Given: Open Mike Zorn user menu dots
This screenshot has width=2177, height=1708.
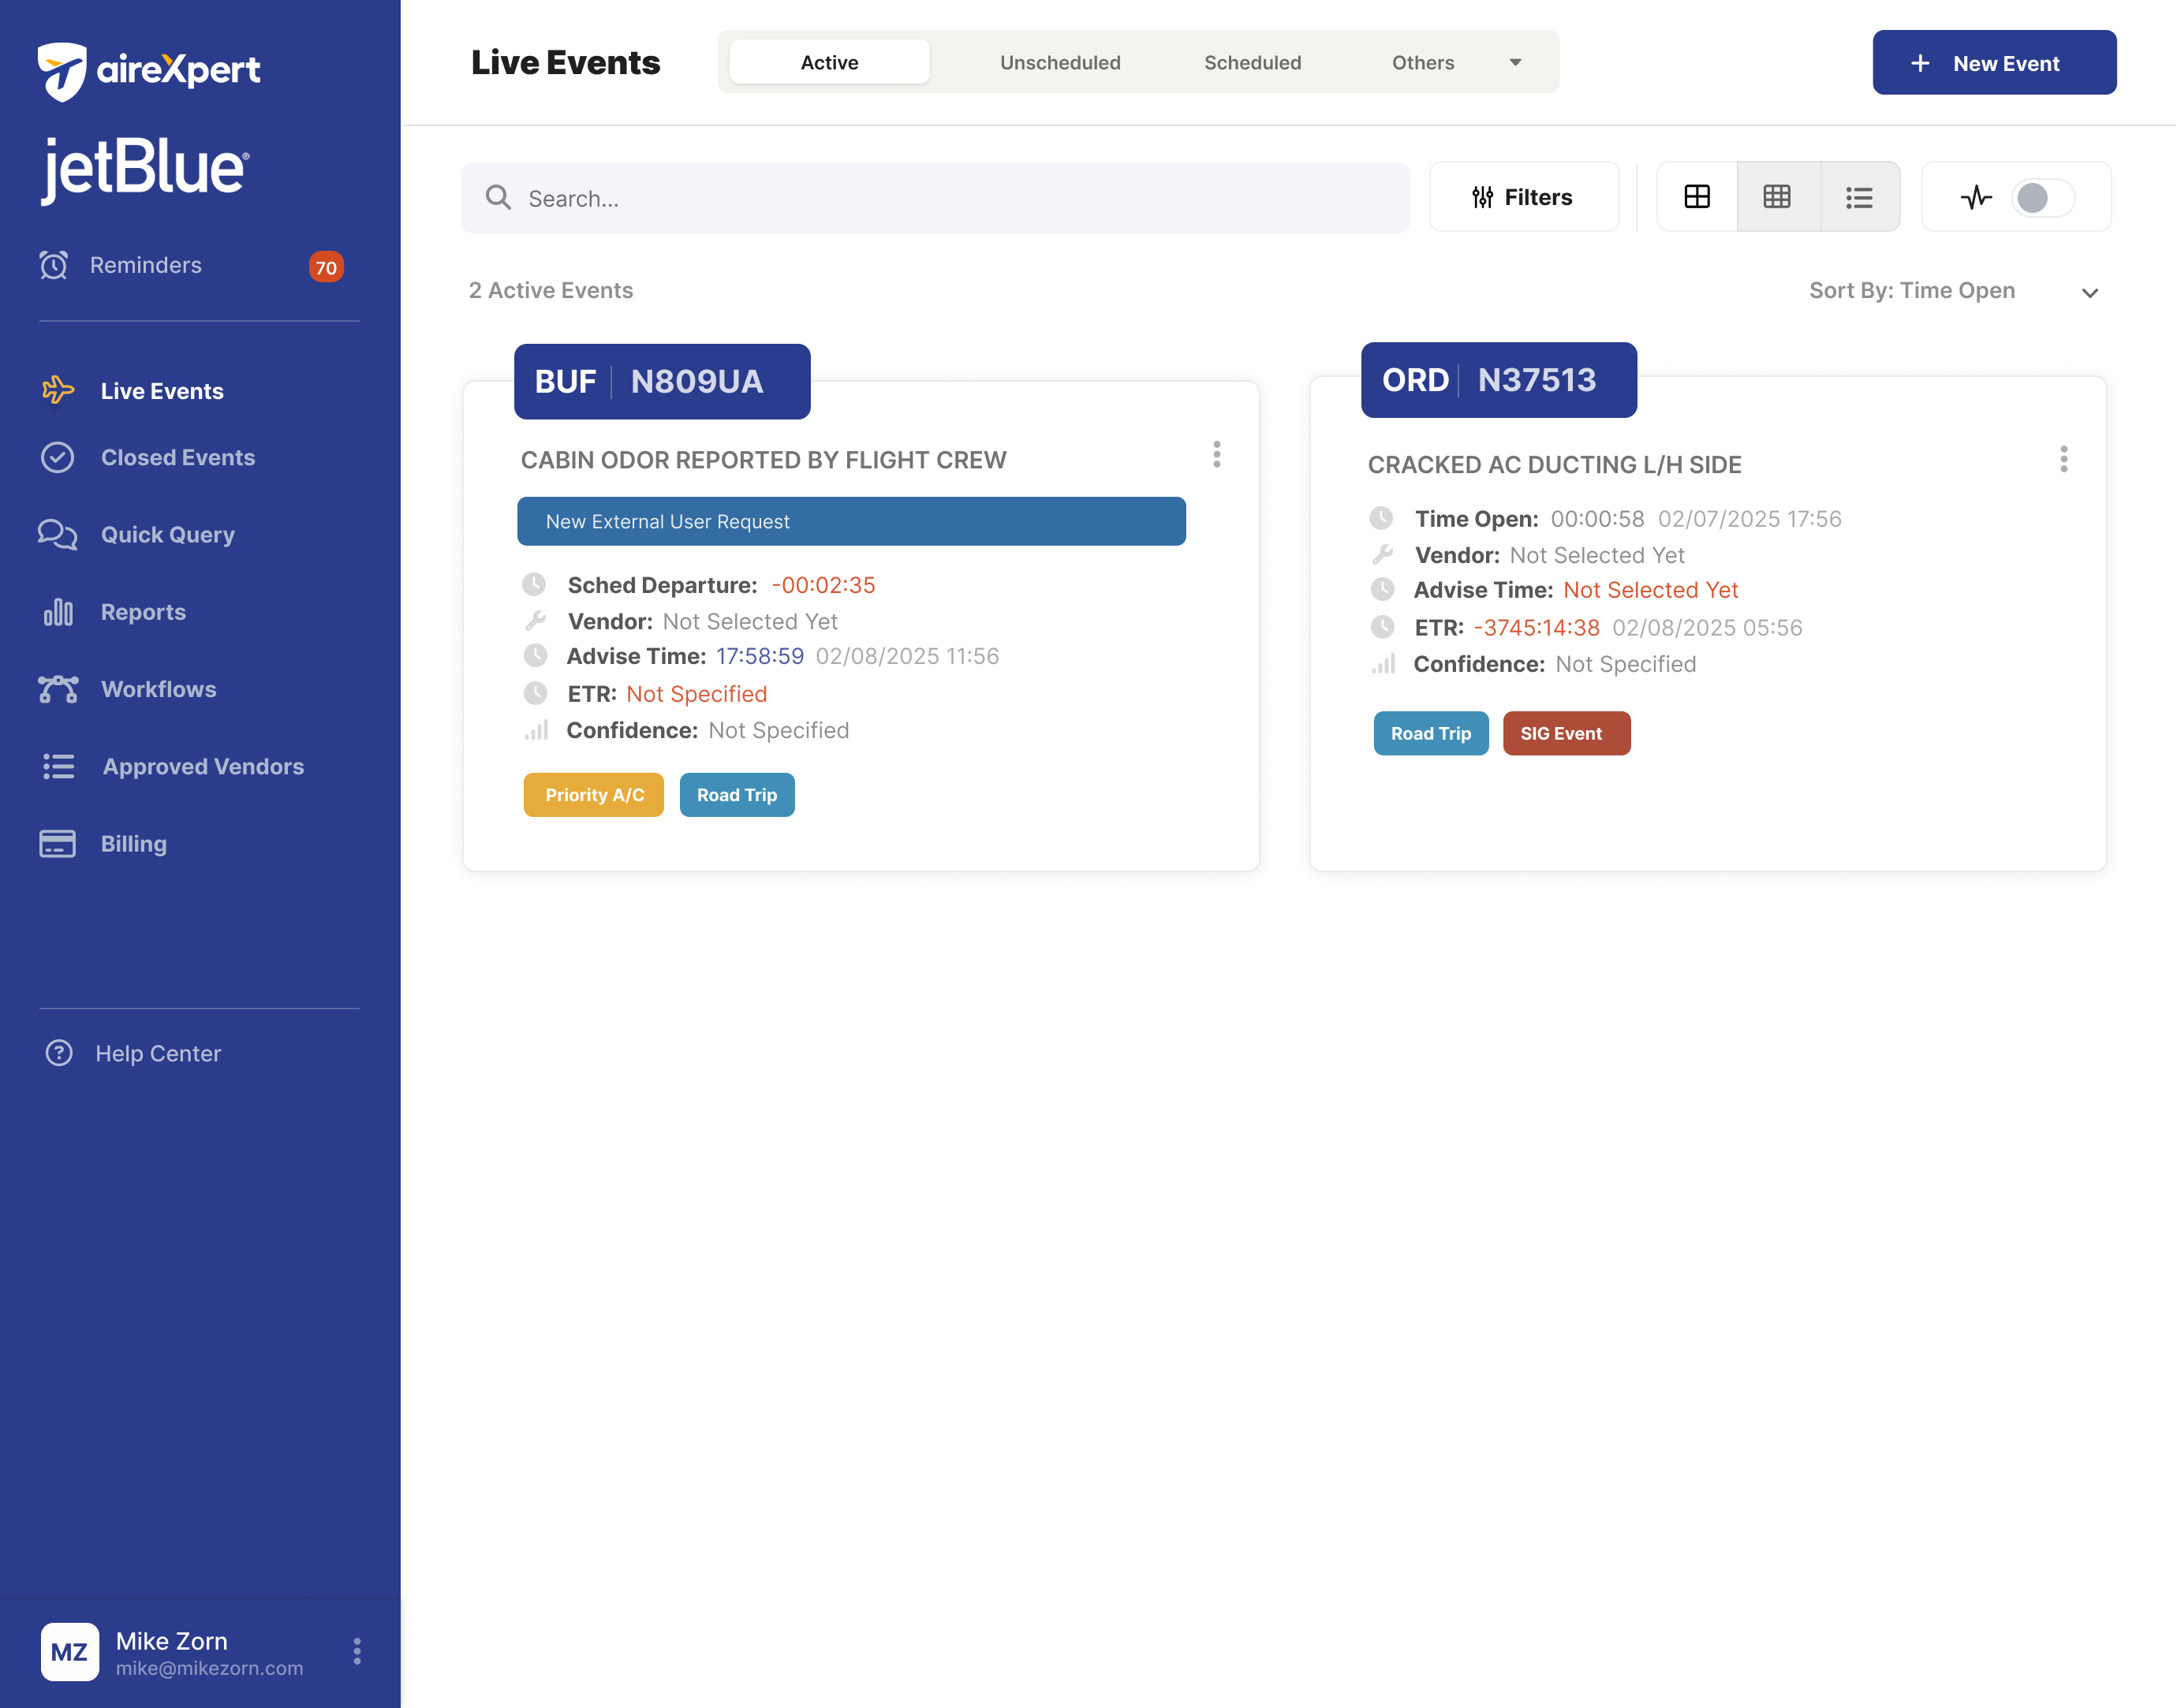Looking at the screenshot, I should click(x=357, y=1651).
